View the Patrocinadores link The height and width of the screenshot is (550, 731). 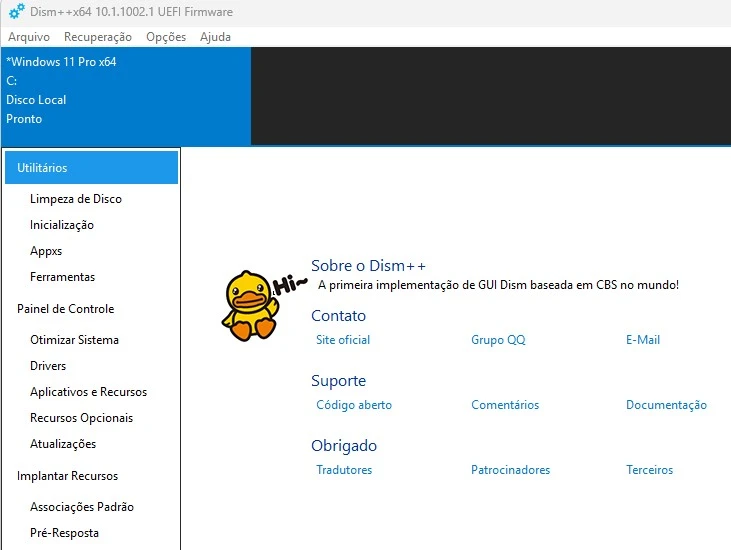[x=510, y=470]
